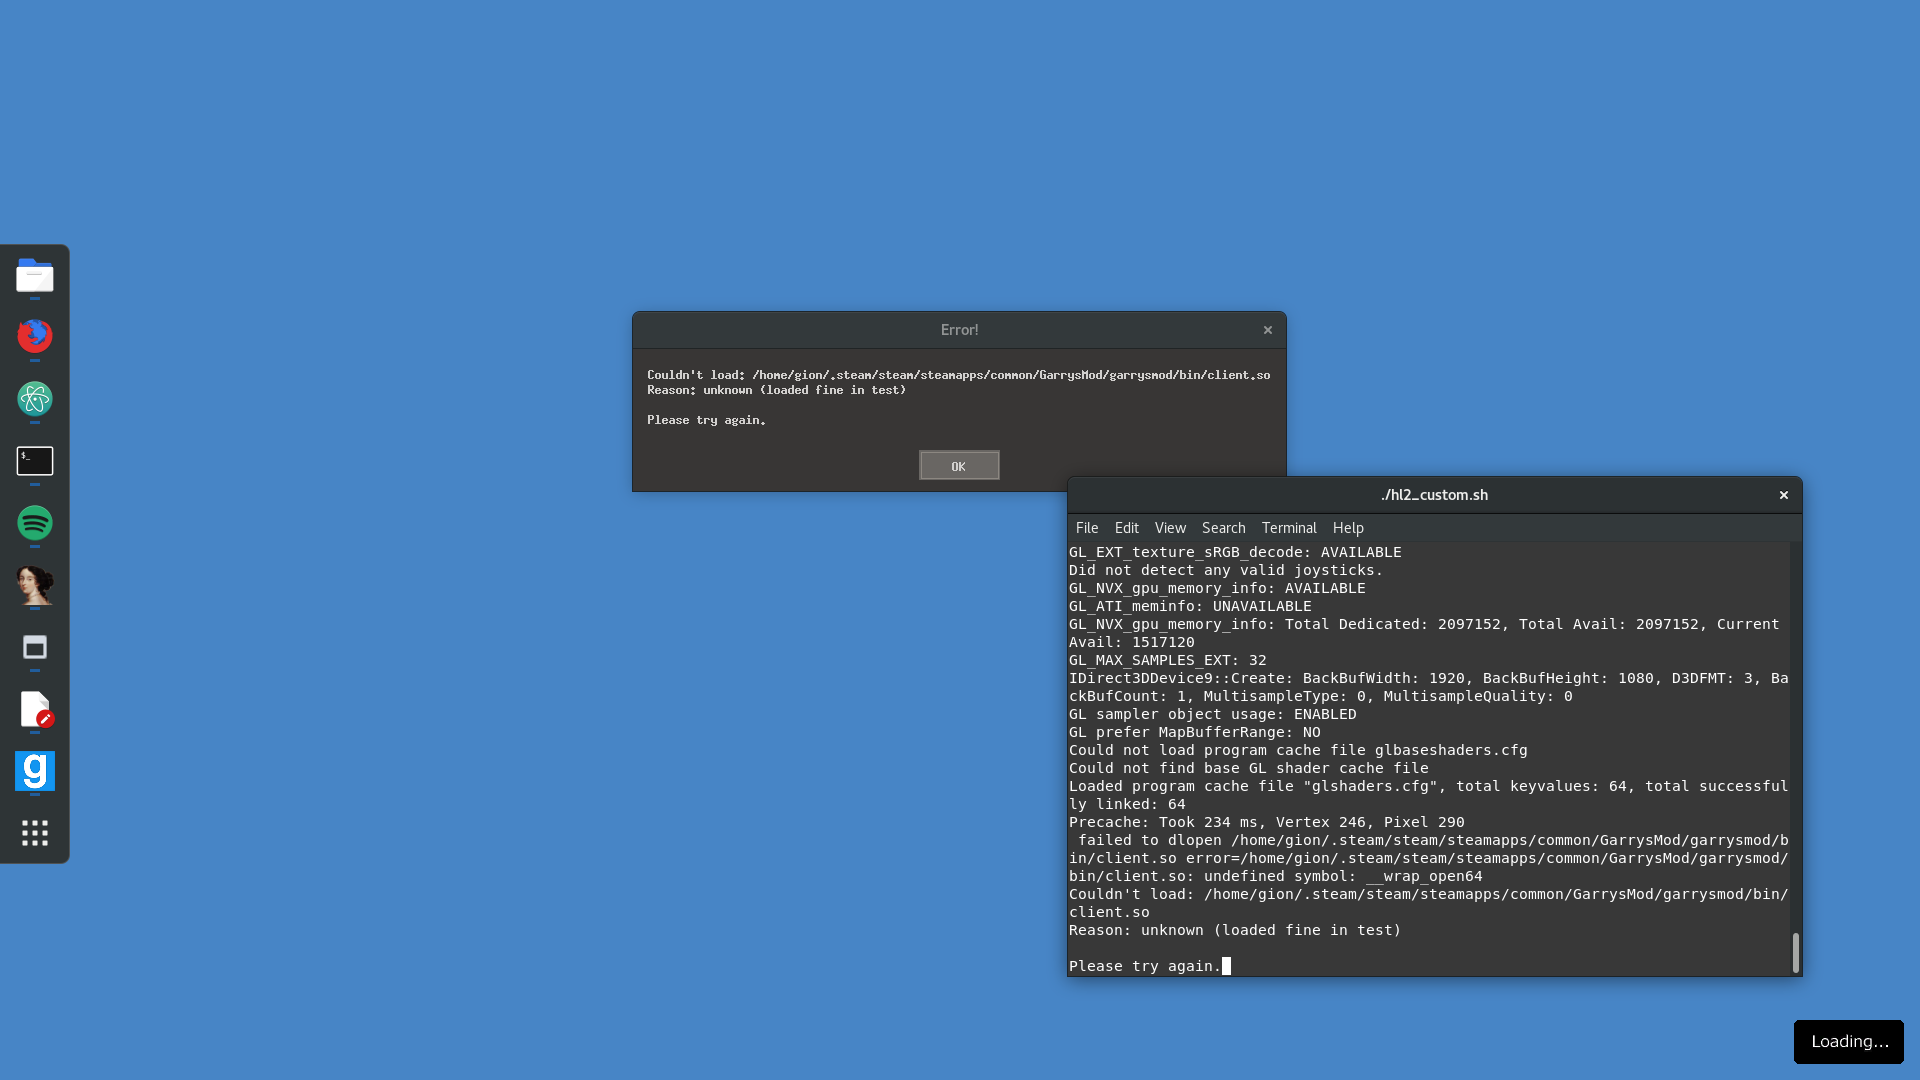Screen dimensions: 1920x1080
Task: Open the File menu in terminal
Action: pos(1087,528)
